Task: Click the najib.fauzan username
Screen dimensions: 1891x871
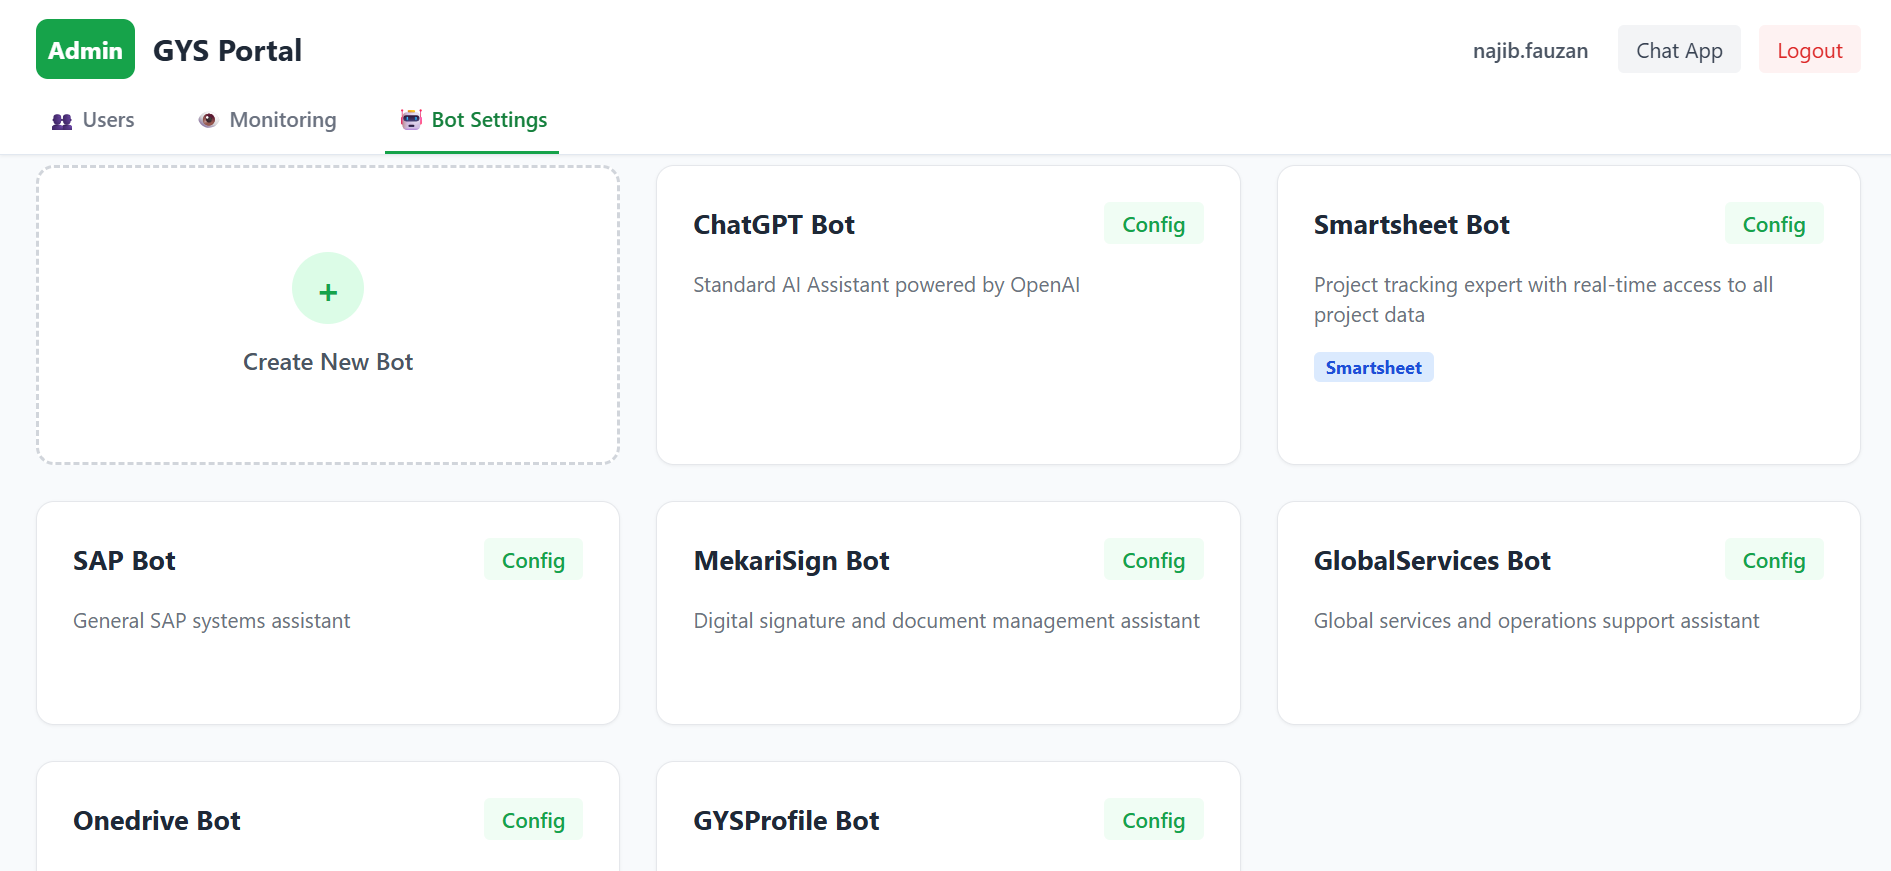Action: point(1529,51)
